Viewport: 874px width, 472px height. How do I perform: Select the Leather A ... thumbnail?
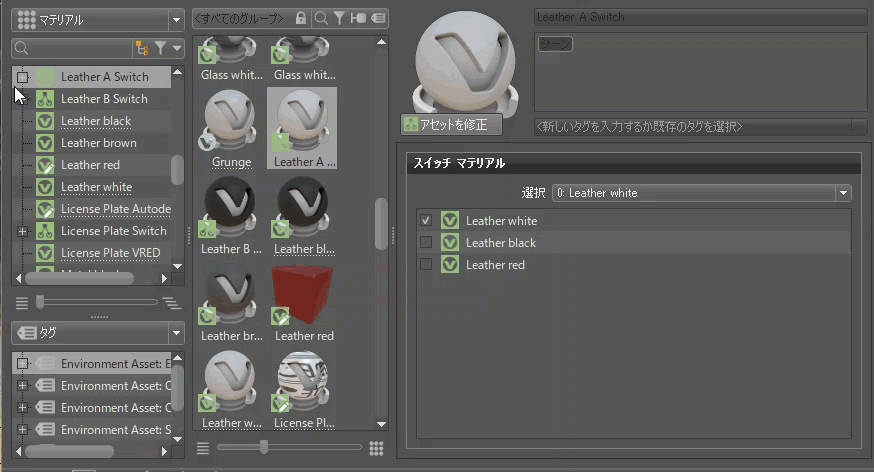click(x=302, y=129)
